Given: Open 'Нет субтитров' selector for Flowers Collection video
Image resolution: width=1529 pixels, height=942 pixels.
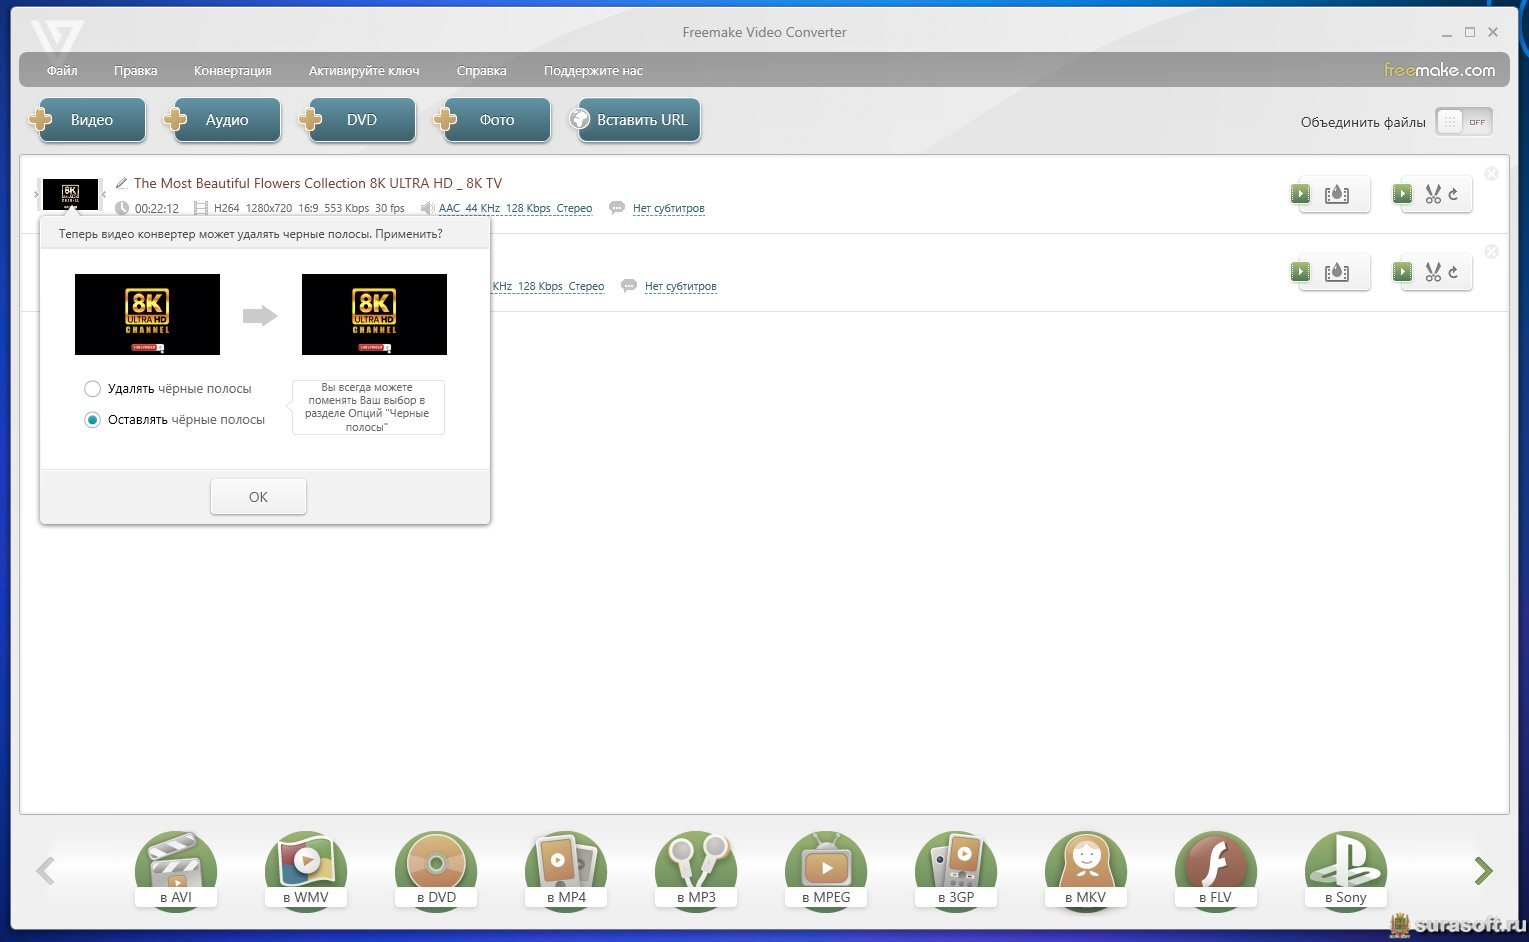Looking at the screenshot, I should click(669, 208).
